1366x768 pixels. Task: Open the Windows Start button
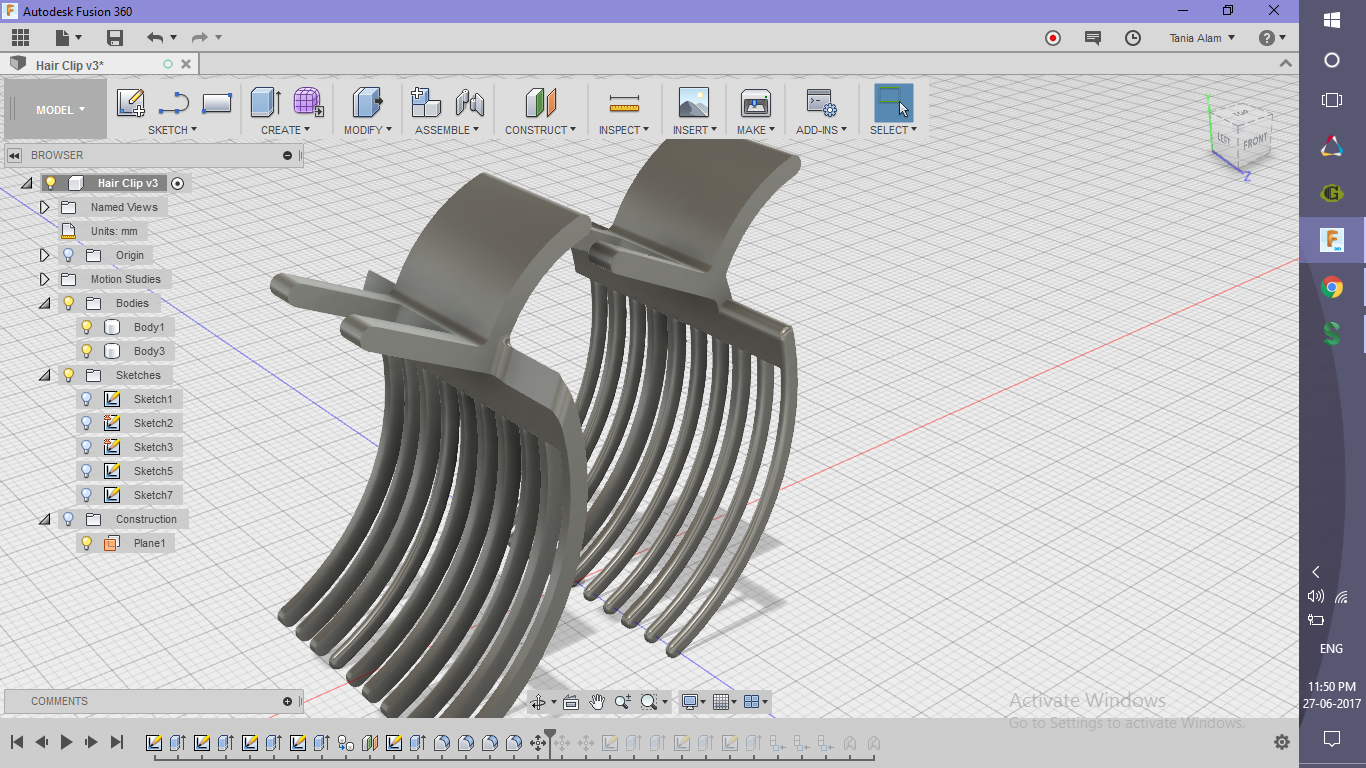point(1332,20)
